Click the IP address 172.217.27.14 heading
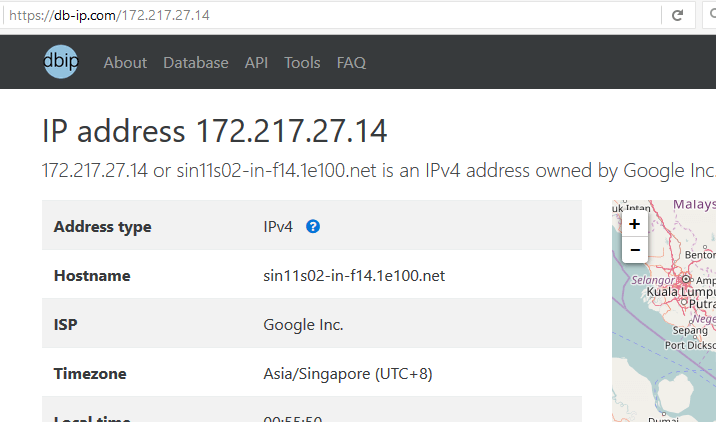Screen dimensions: 716x422 pos(215,132)
